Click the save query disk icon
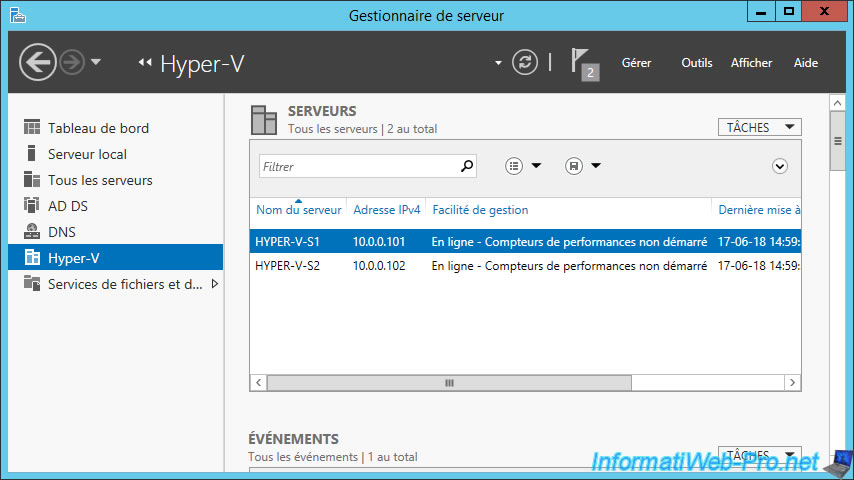 (x=574, y=166)
